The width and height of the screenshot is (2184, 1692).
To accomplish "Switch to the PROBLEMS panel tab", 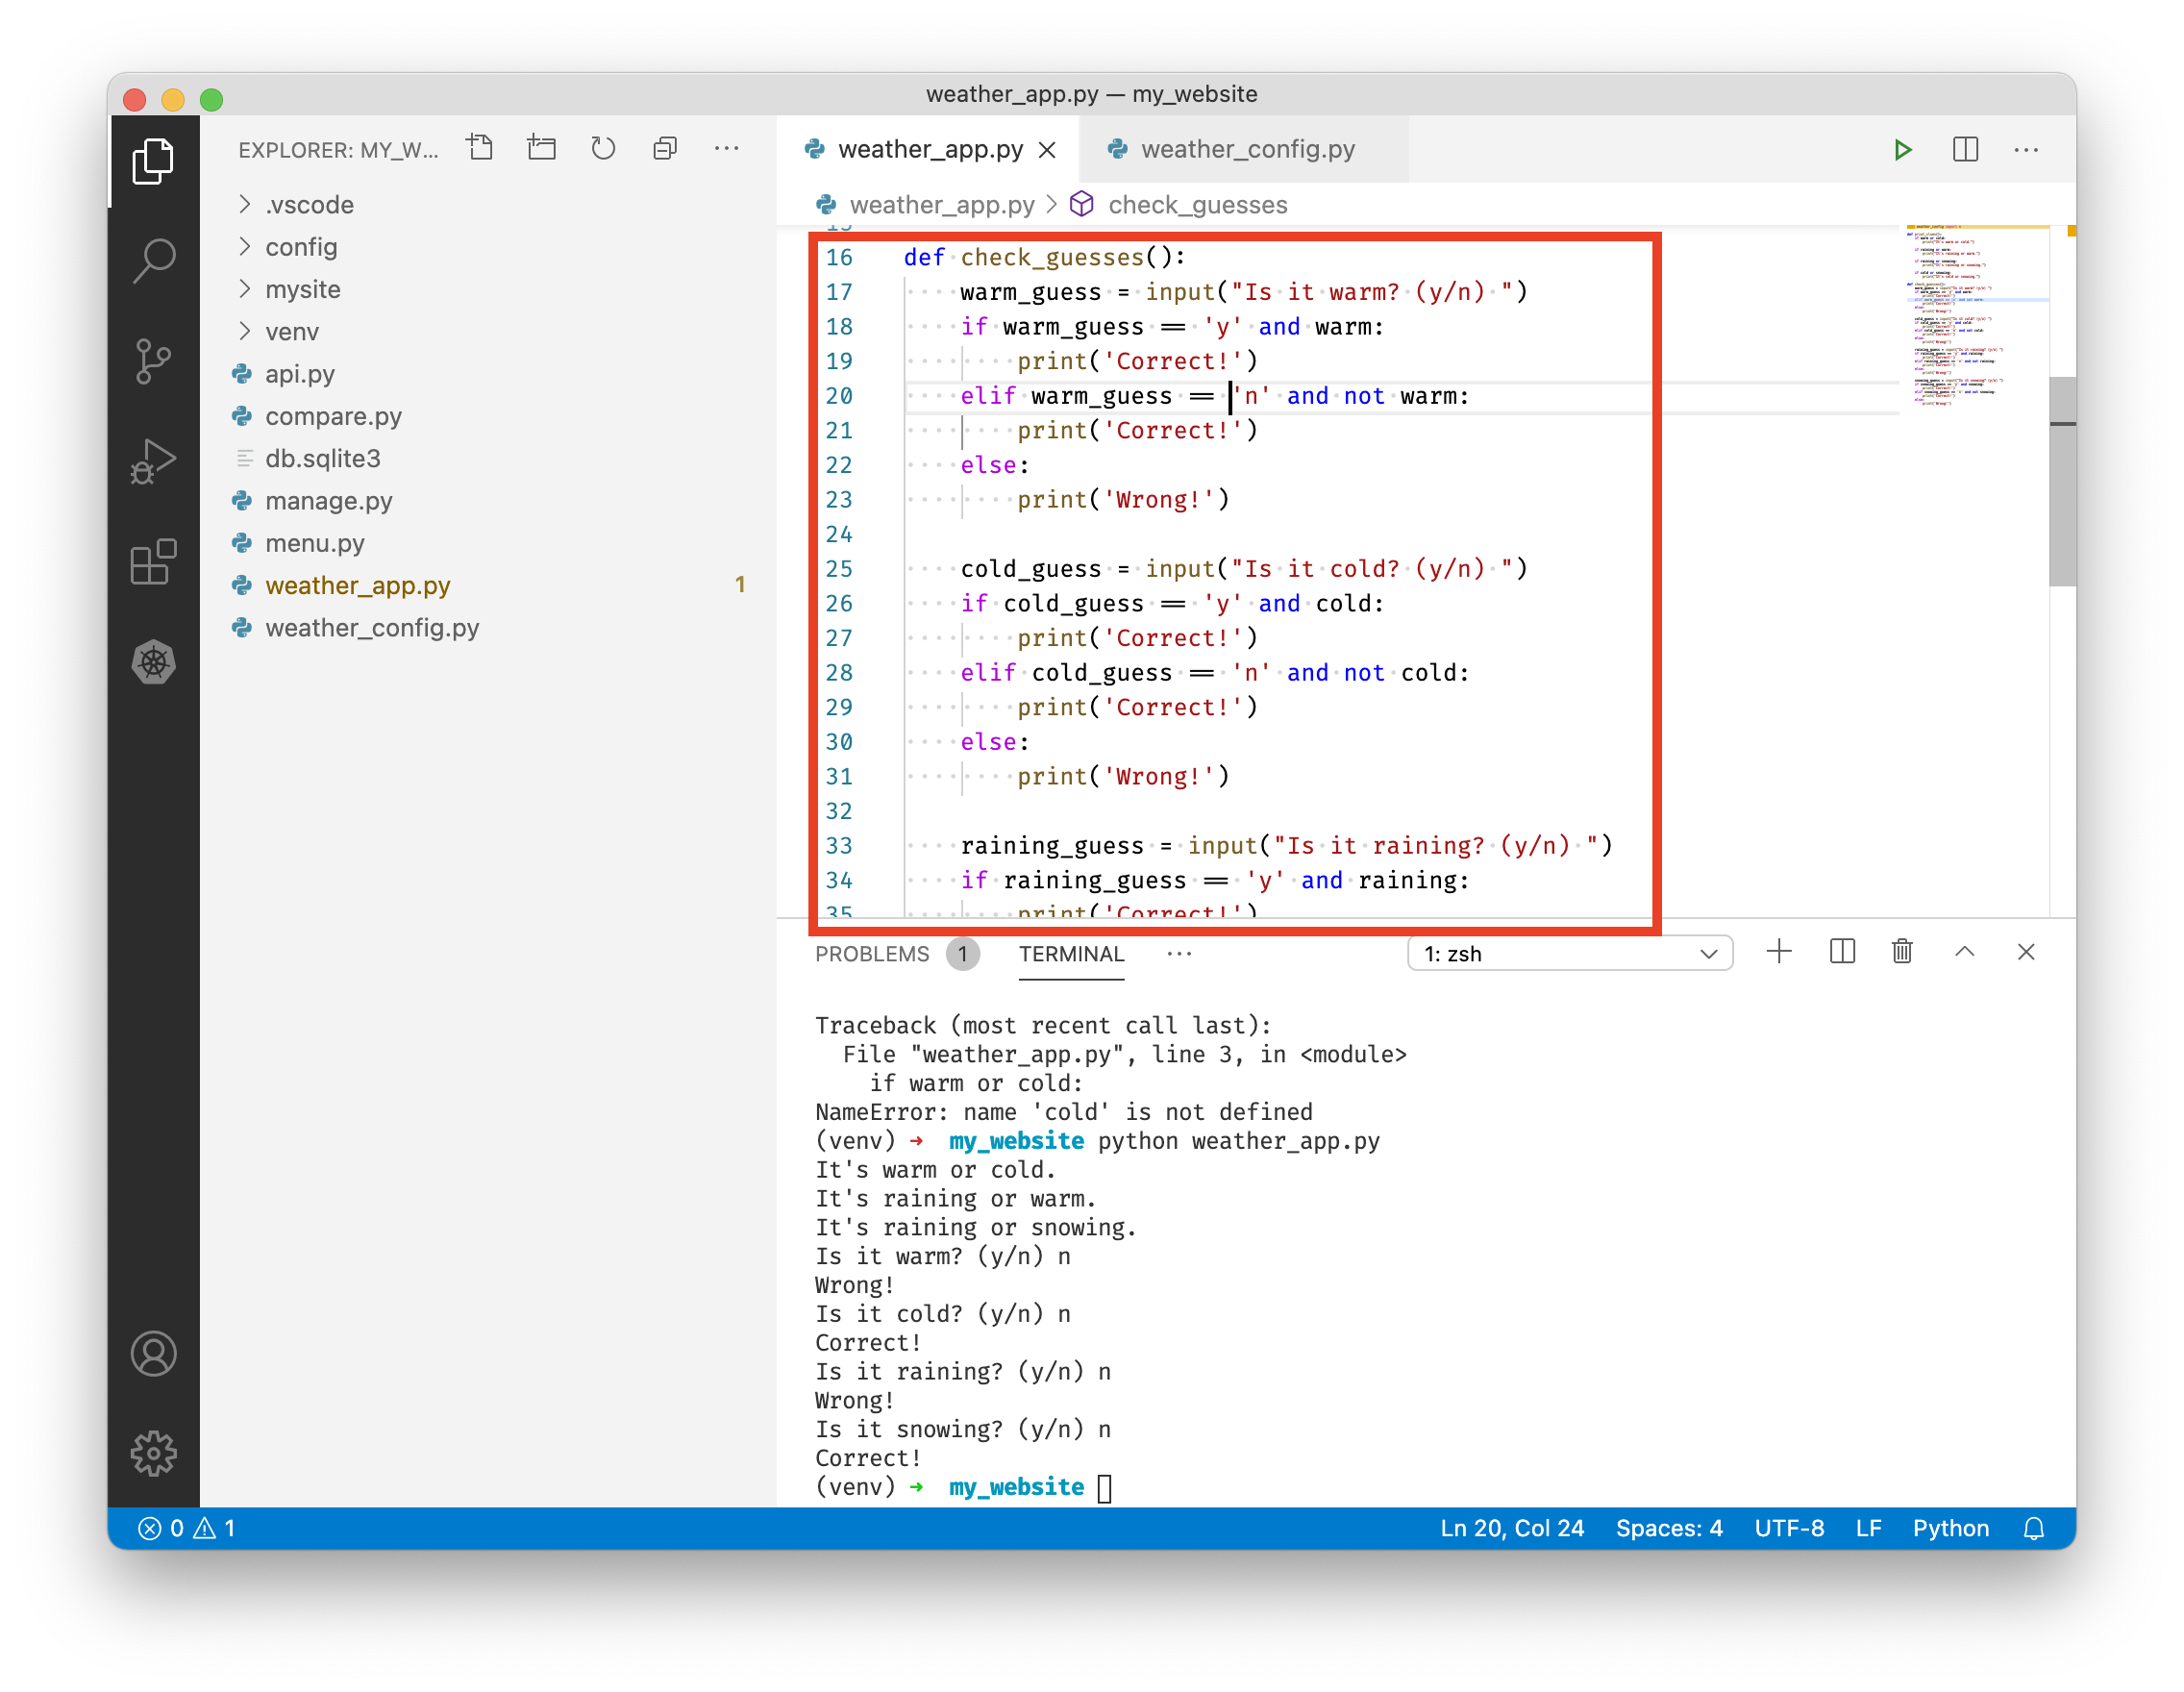I will pos(871,954).
